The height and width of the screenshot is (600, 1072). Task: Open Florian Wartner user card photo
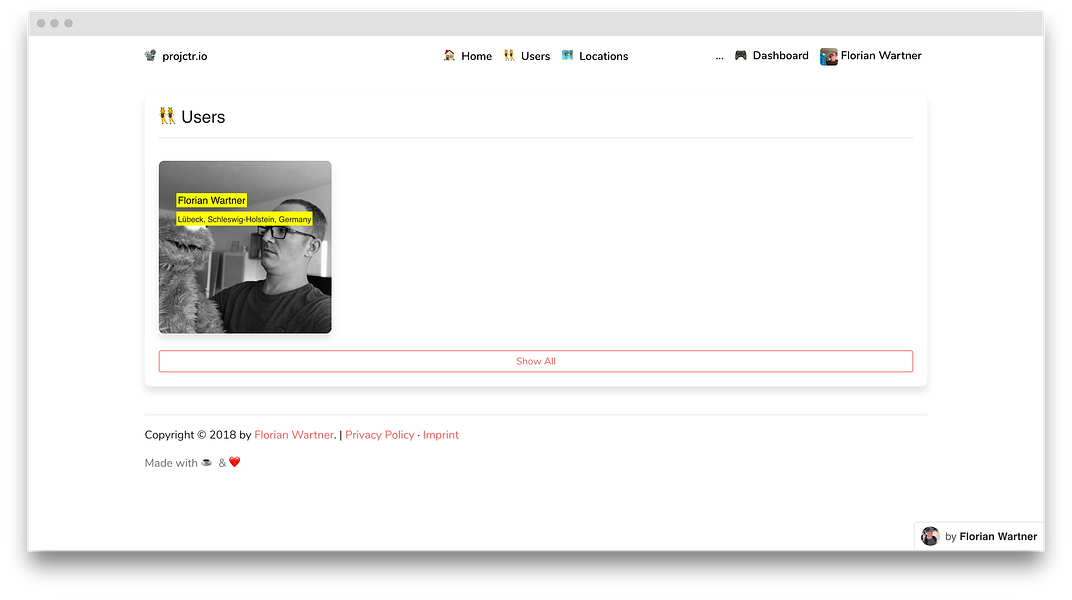(x=245, y=247)
